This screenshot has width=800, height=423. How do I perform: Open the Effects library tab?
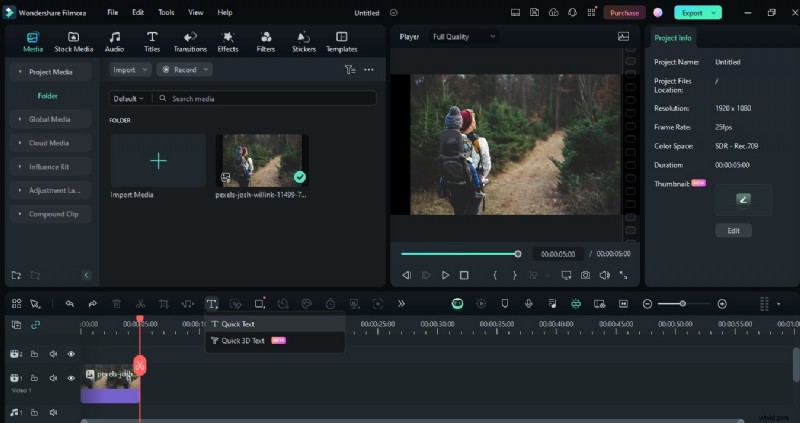tap(228, 41)
